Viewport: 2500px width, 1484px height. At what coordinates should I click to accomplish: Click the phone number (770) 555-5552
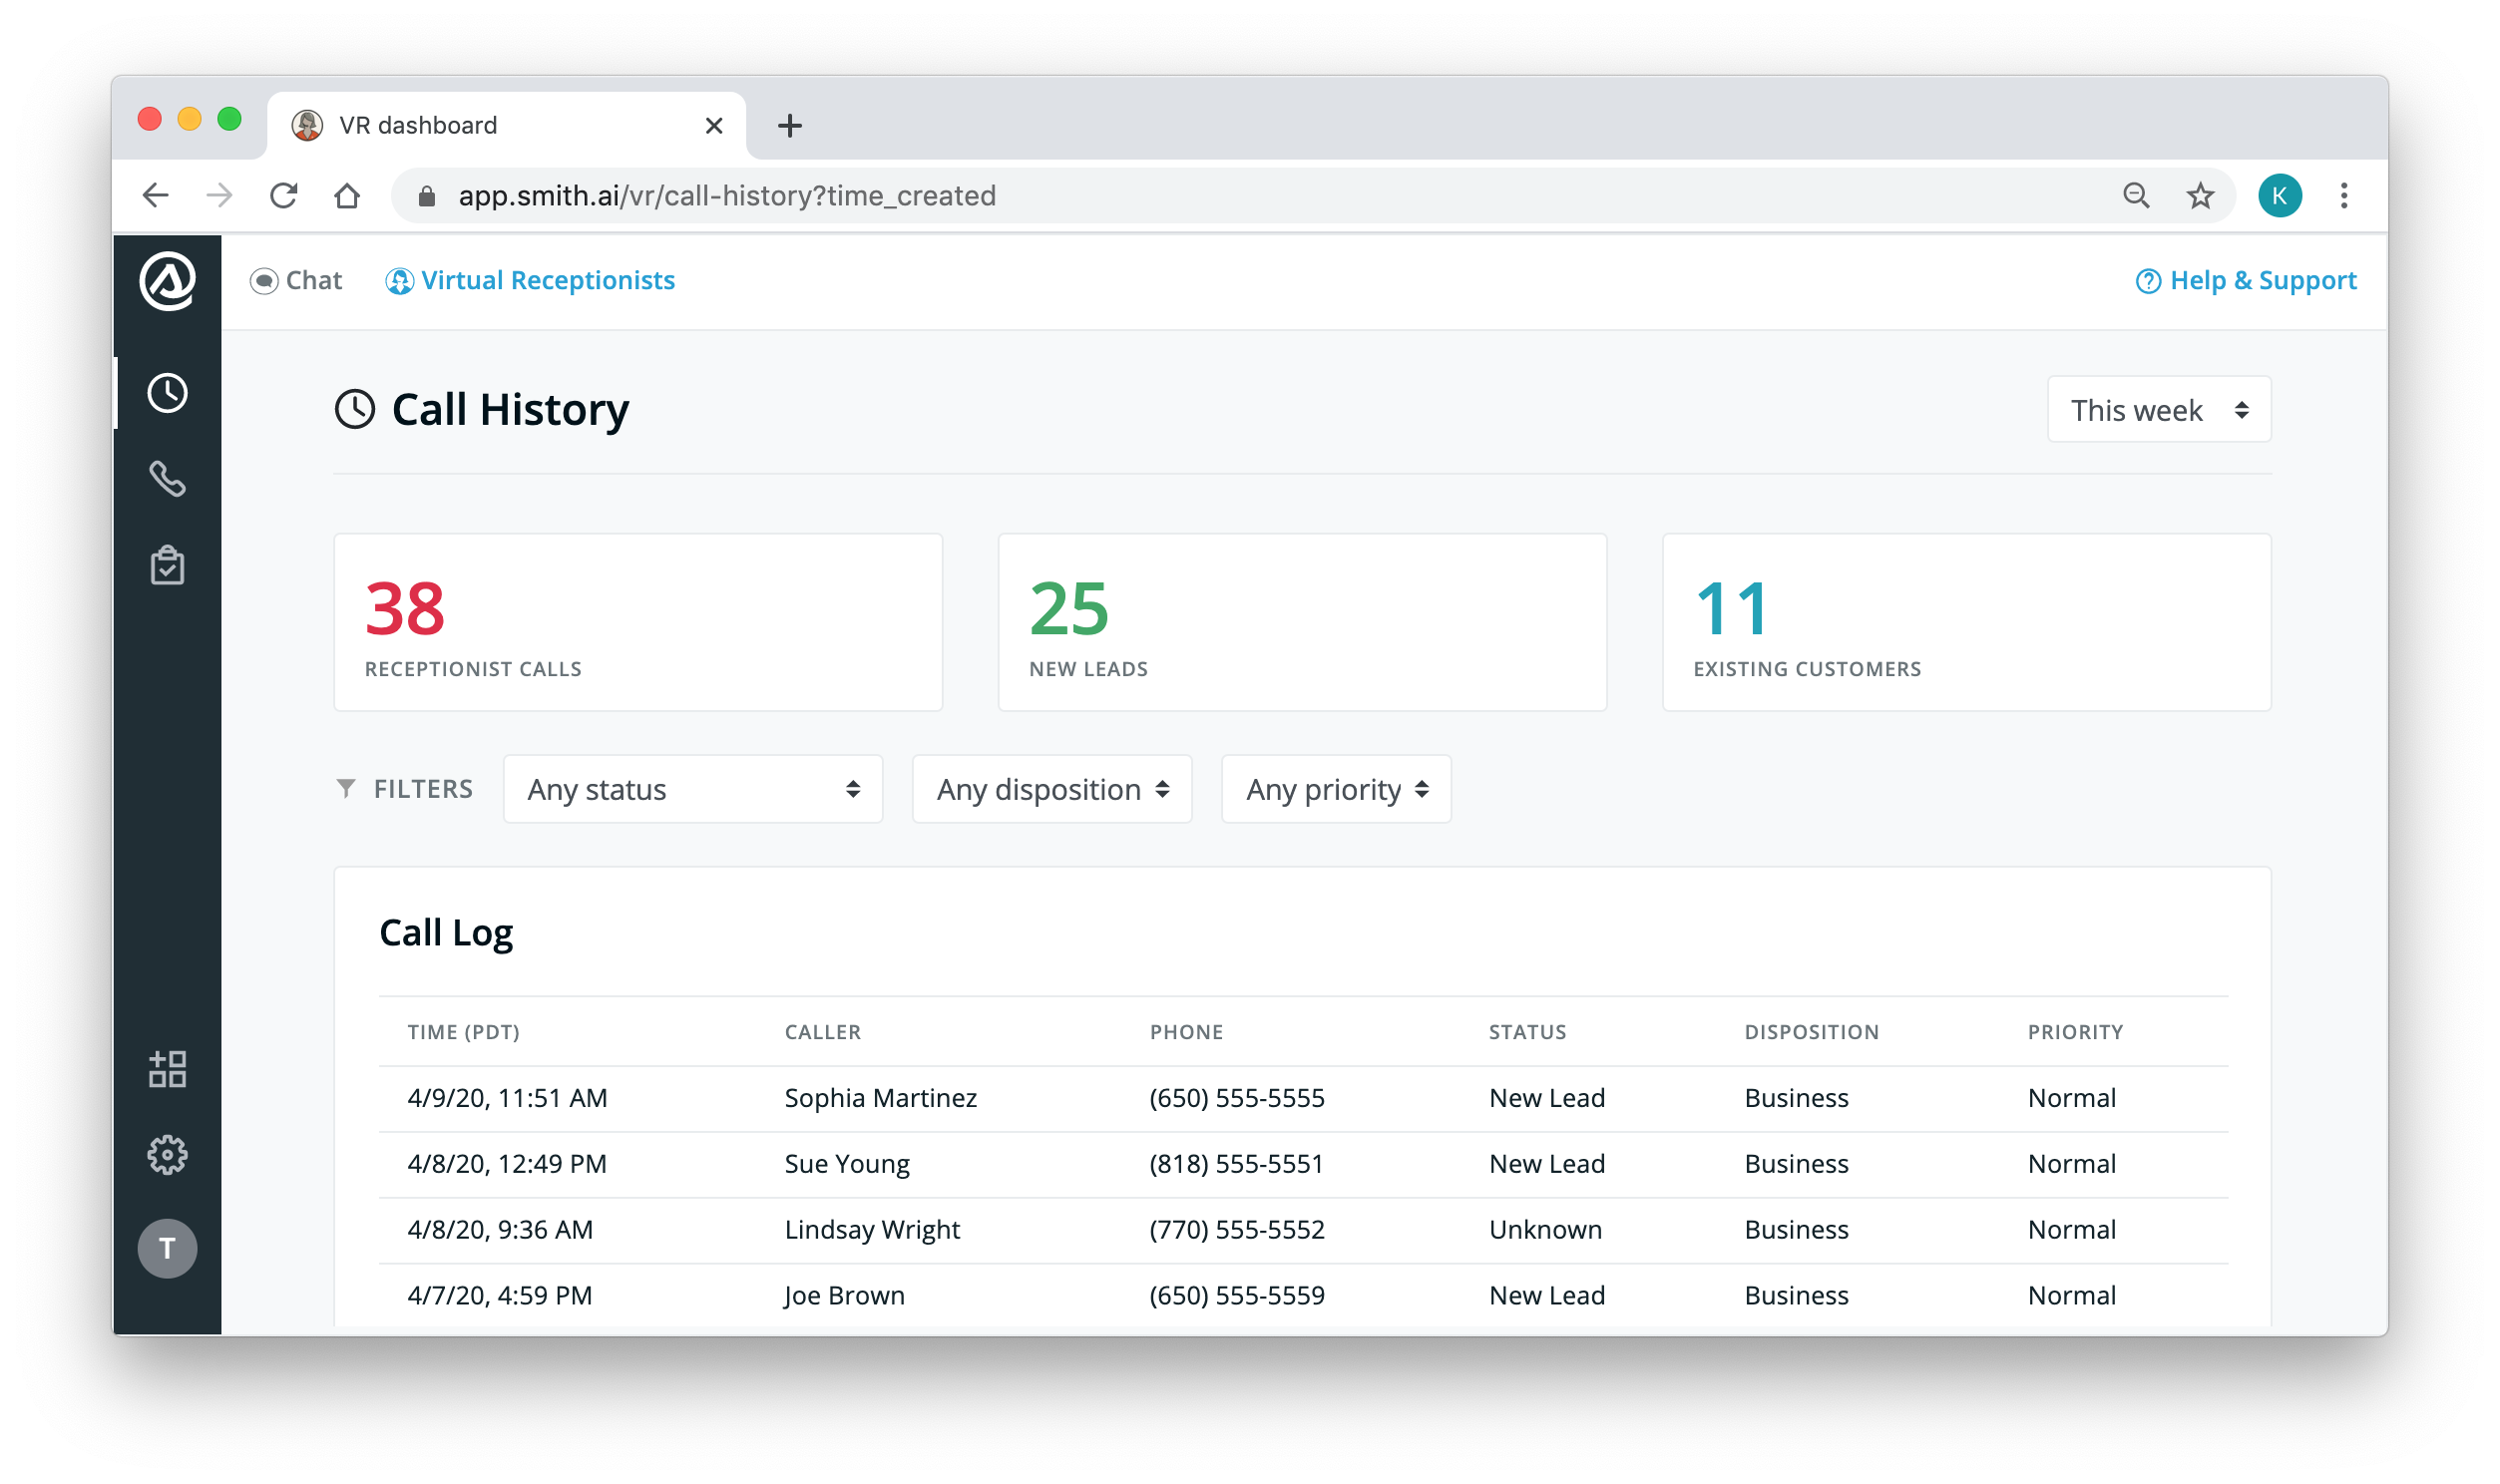tap(1236, 1230)
